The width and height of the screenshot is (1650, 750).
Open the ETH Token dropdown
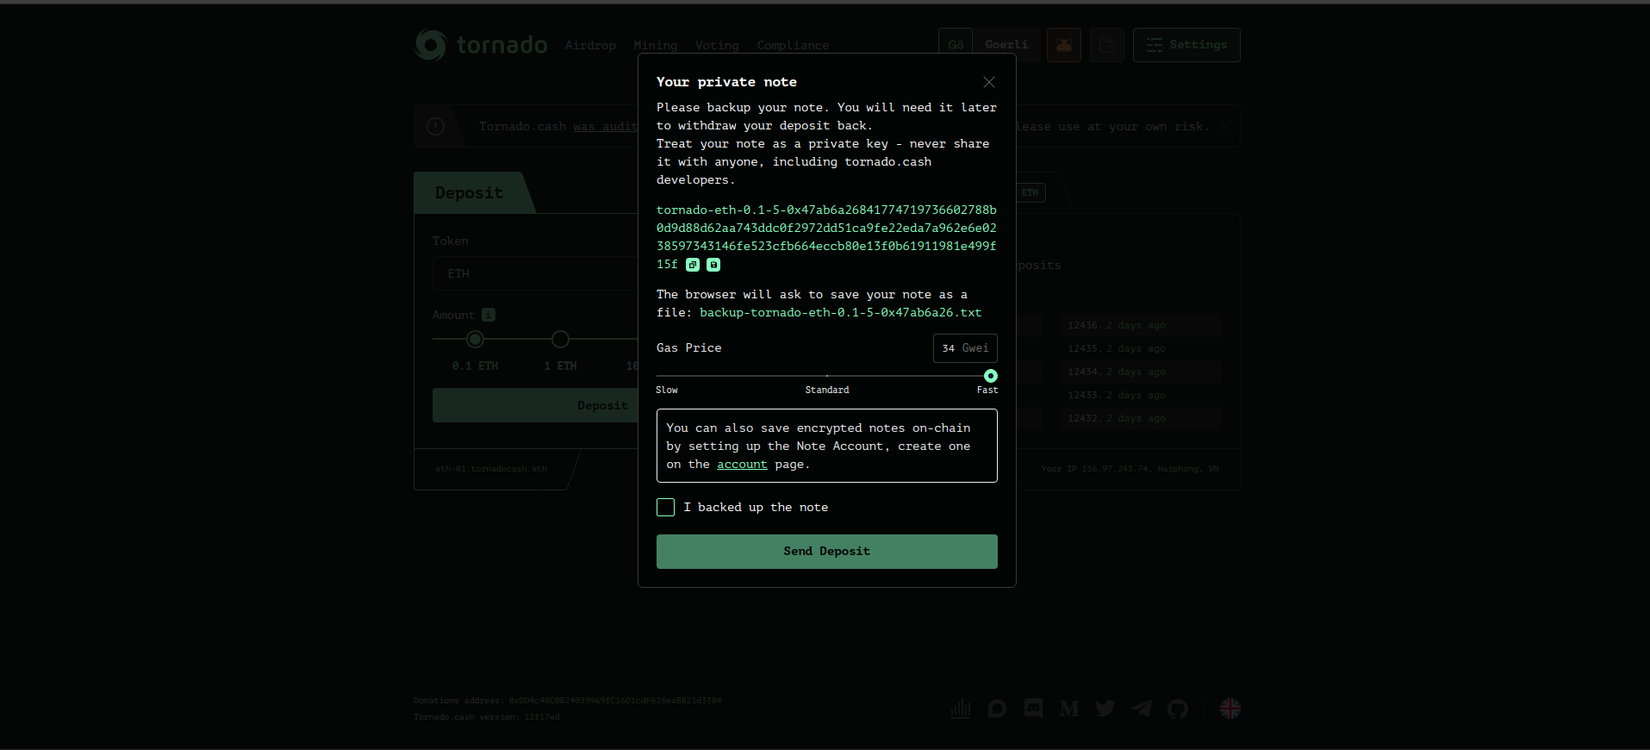pos(536,274)
